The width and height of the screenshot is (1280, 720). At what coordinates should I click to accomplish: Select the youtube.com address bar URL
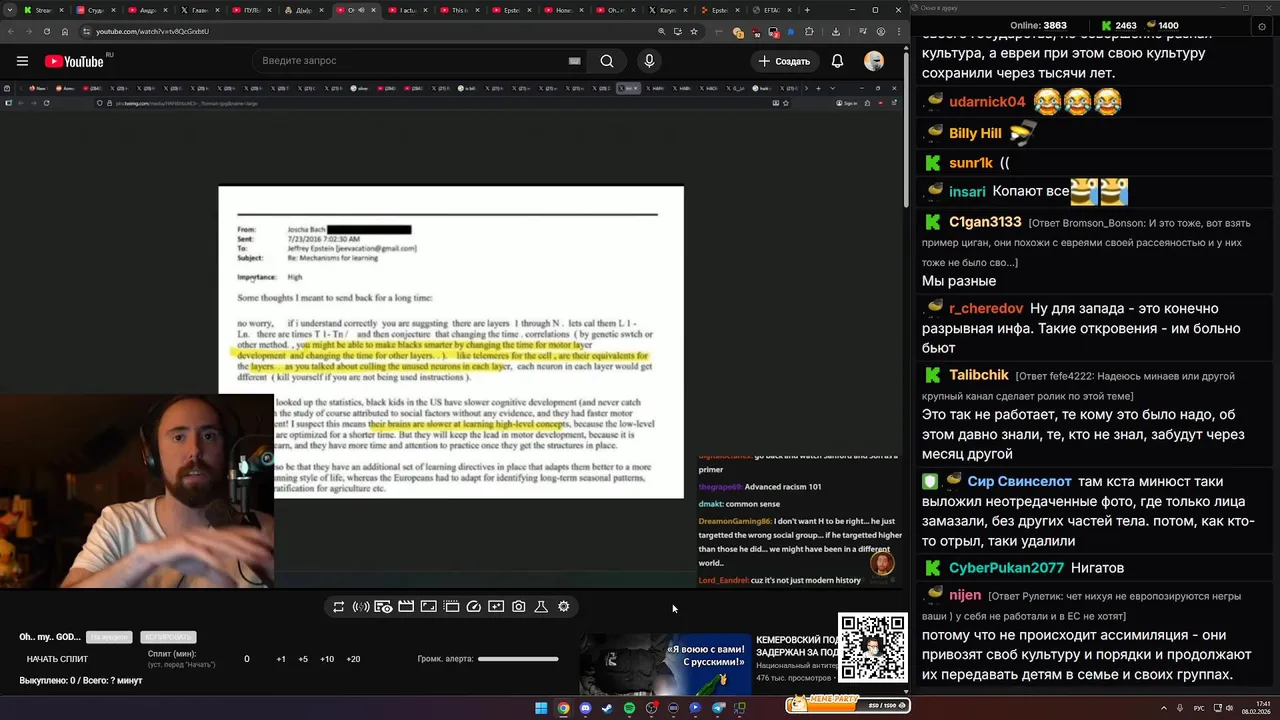152,31
